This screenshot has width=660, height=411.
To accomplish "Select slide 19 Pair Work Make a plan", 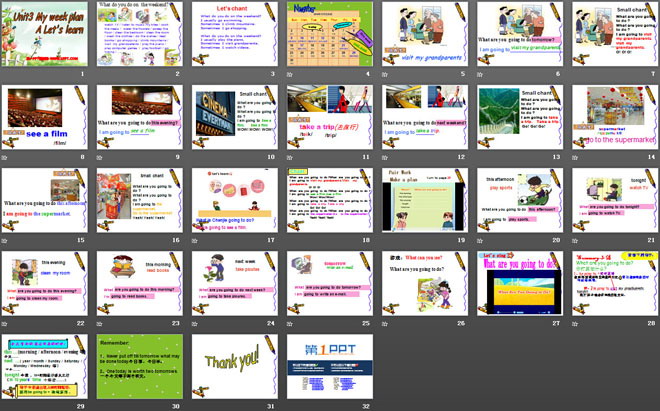I will coord(425,200).
